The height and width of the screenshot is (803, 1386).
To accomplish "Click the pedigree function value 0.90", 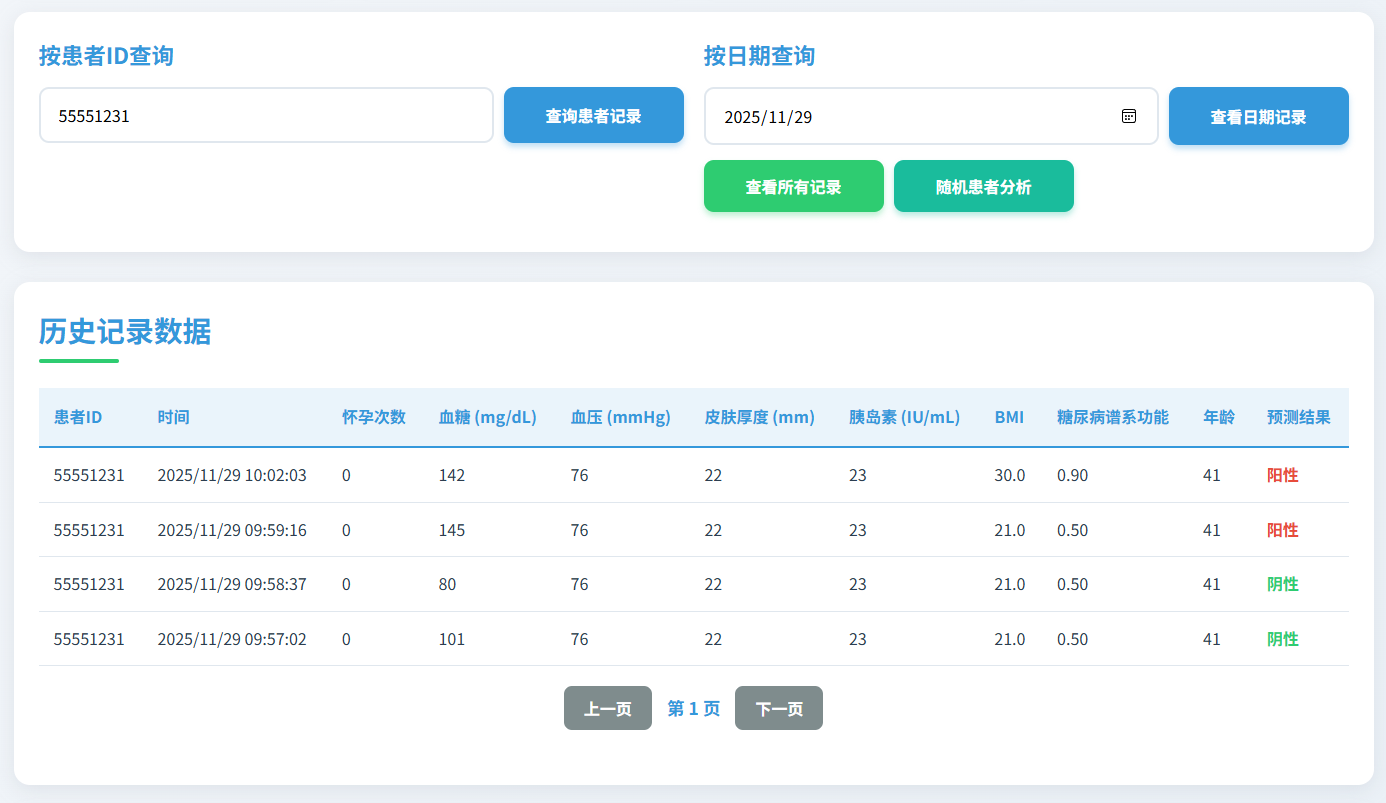I will (x=1072, y=475).
